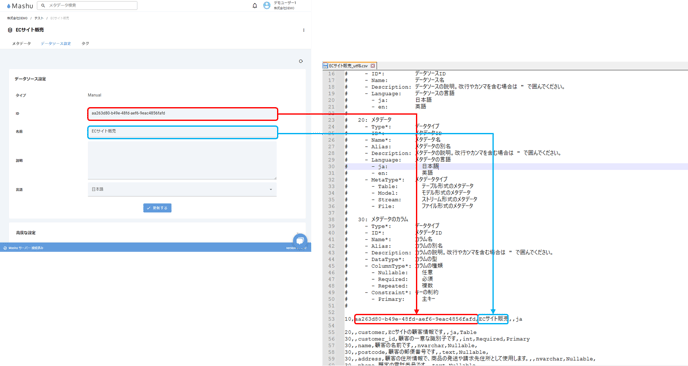The height and width of the screenshot is (366, 688).
Task: Click the Mashu server status icon in footer
Action: [x=5, y=248]
